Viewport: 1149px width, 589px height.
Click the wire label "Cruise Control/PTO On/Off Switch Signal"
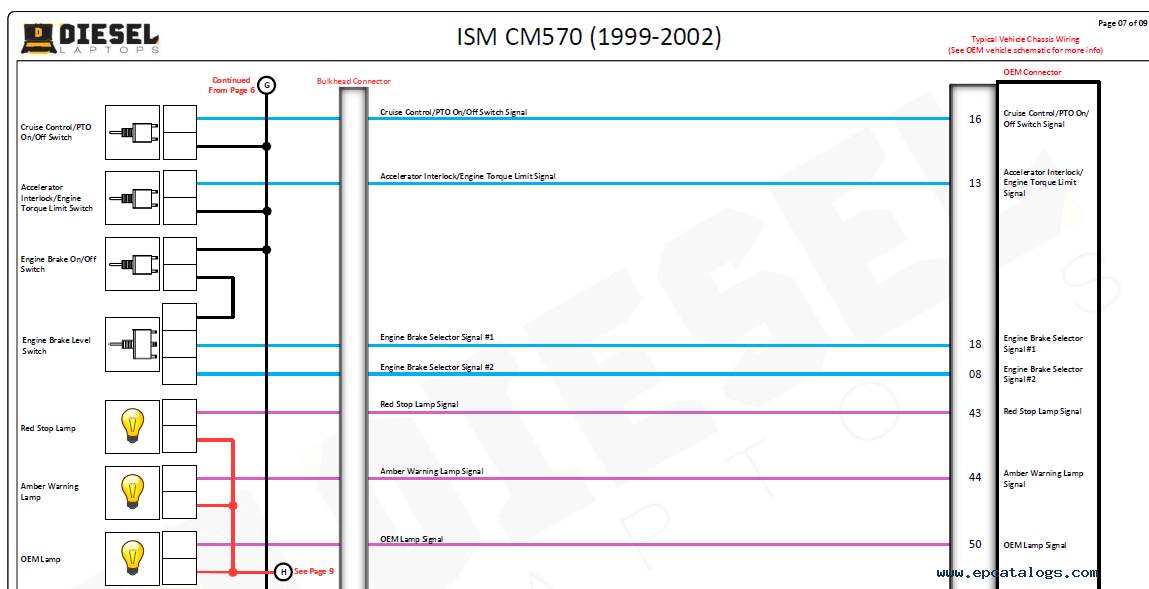tap(454, 112)
